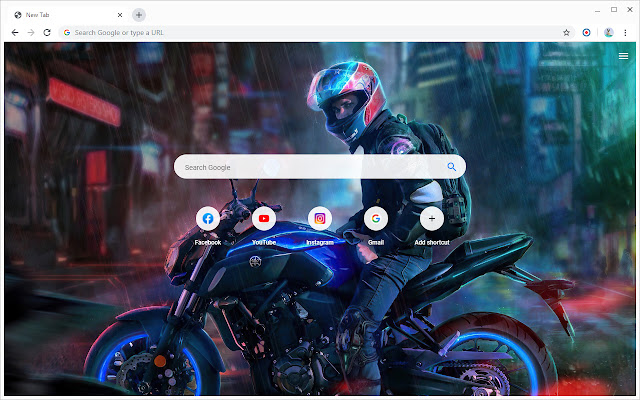The image size is (640, 400).
Task: Minimize the browser window
Action: (598, 10)
